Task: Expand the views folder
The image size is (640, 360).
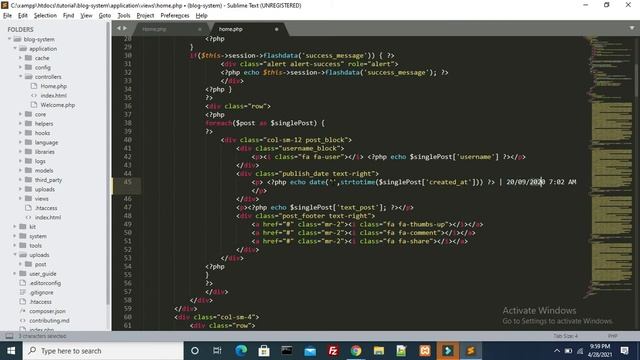Action: click(x=21, y=199)
